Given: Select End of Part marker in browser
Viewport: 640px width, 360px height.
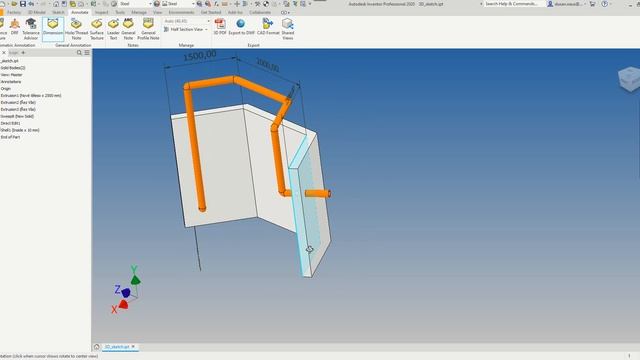Looking at the screenshot, I should 10,137.
